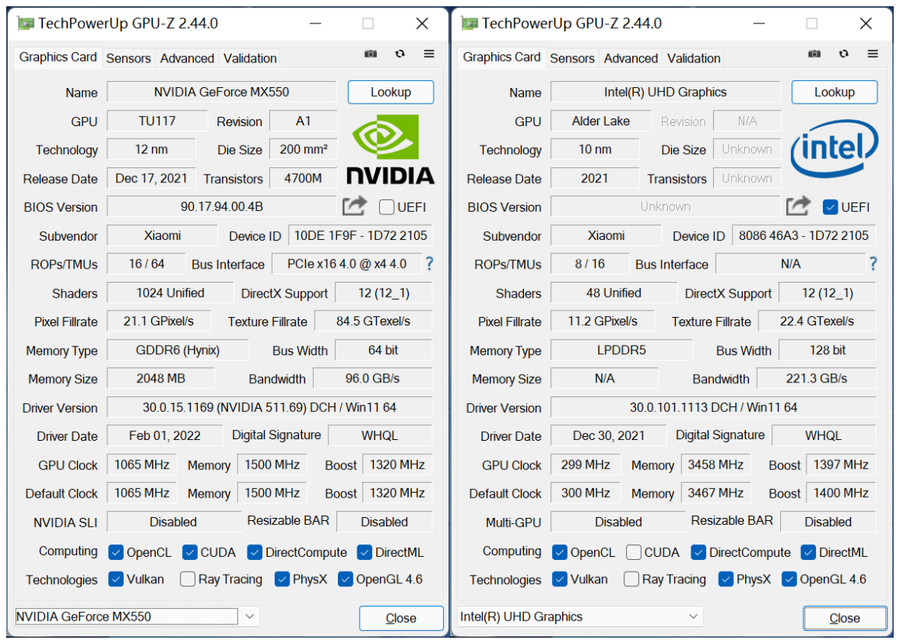This screenshot has width=900, height=644.
Task: Switch to Advanced tab in right window
Action: point(631,58)
